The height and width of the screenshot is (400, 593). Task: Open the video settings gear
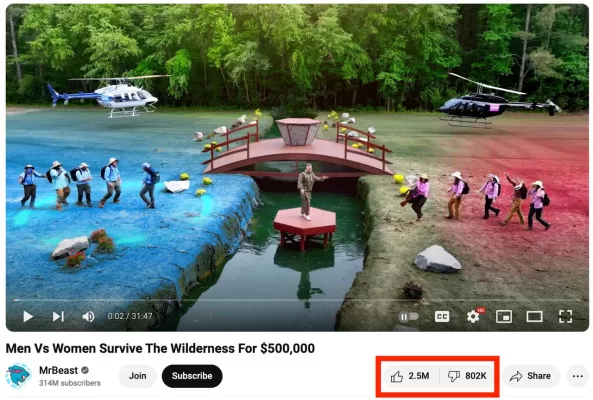[x=473, y=316]
